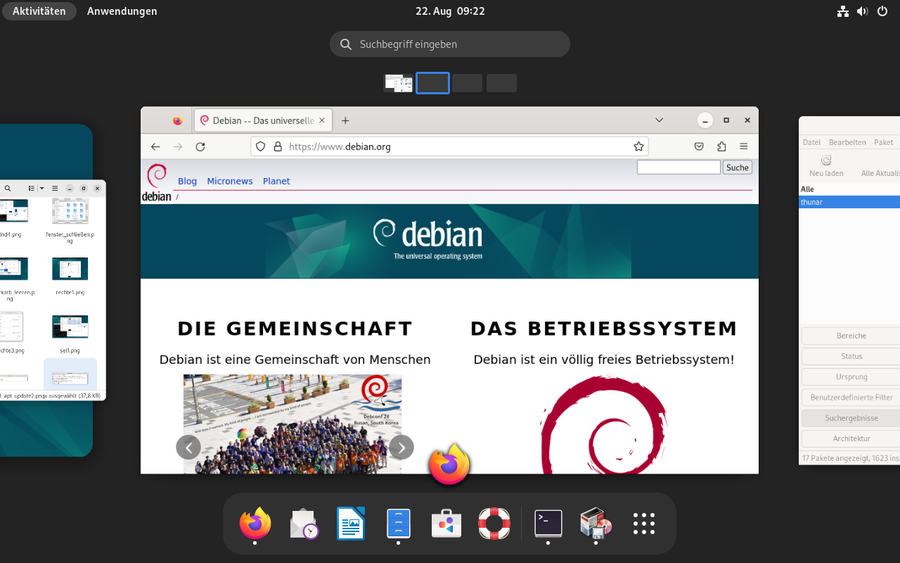Open Firefox View pinned icon in tab bar
Viewport: 900px width, 563px height.
[177, 121]
